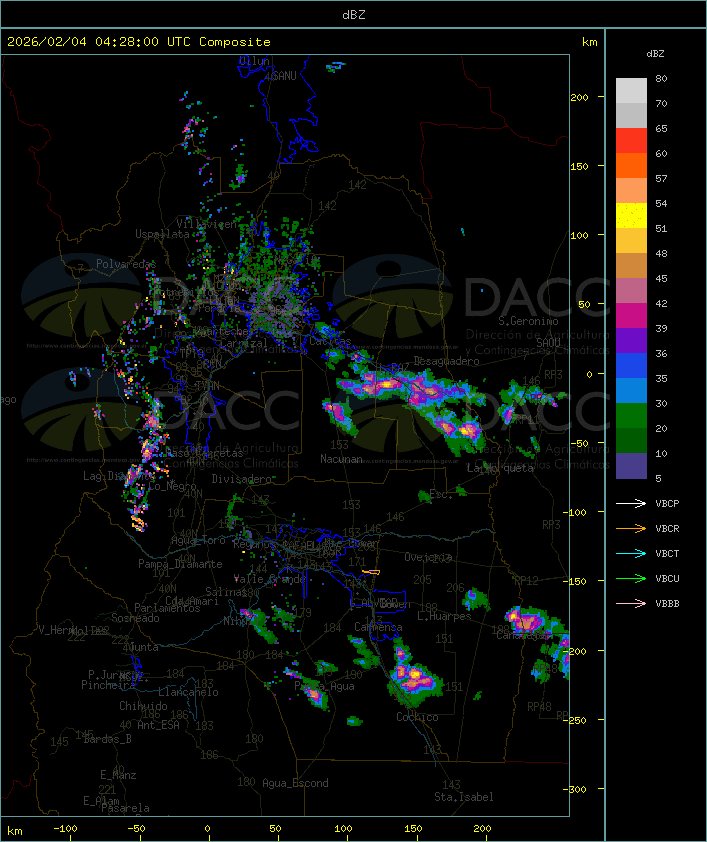Choose the green 20-30 dBZ swatch
The height and width of the screenshot is (842, 707).
point(631,416)
